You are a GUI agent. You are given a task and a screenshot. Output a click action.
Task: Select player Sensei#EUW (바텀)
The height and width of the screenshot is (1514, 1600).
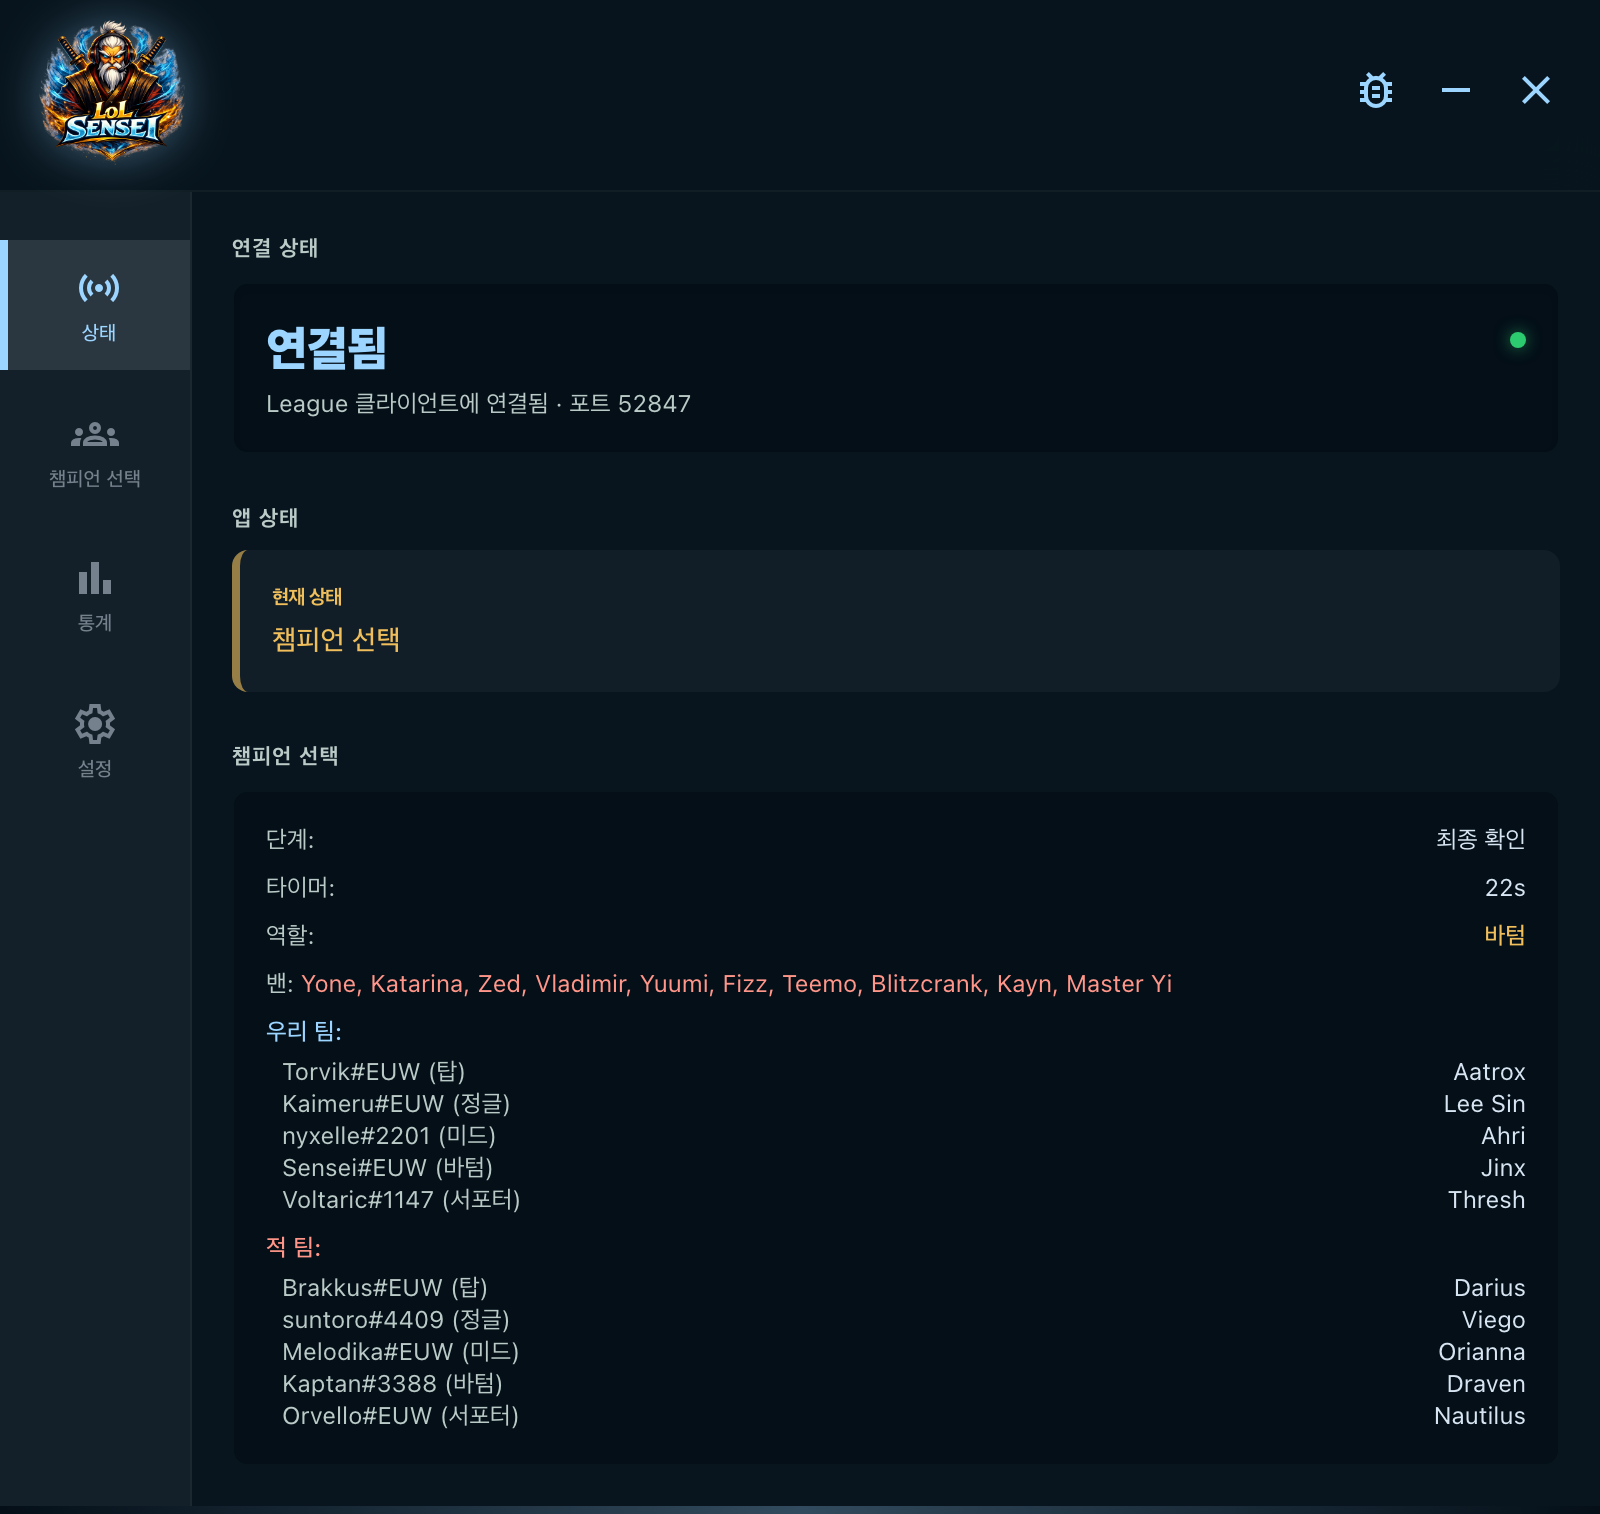(x=388, y=1168)
